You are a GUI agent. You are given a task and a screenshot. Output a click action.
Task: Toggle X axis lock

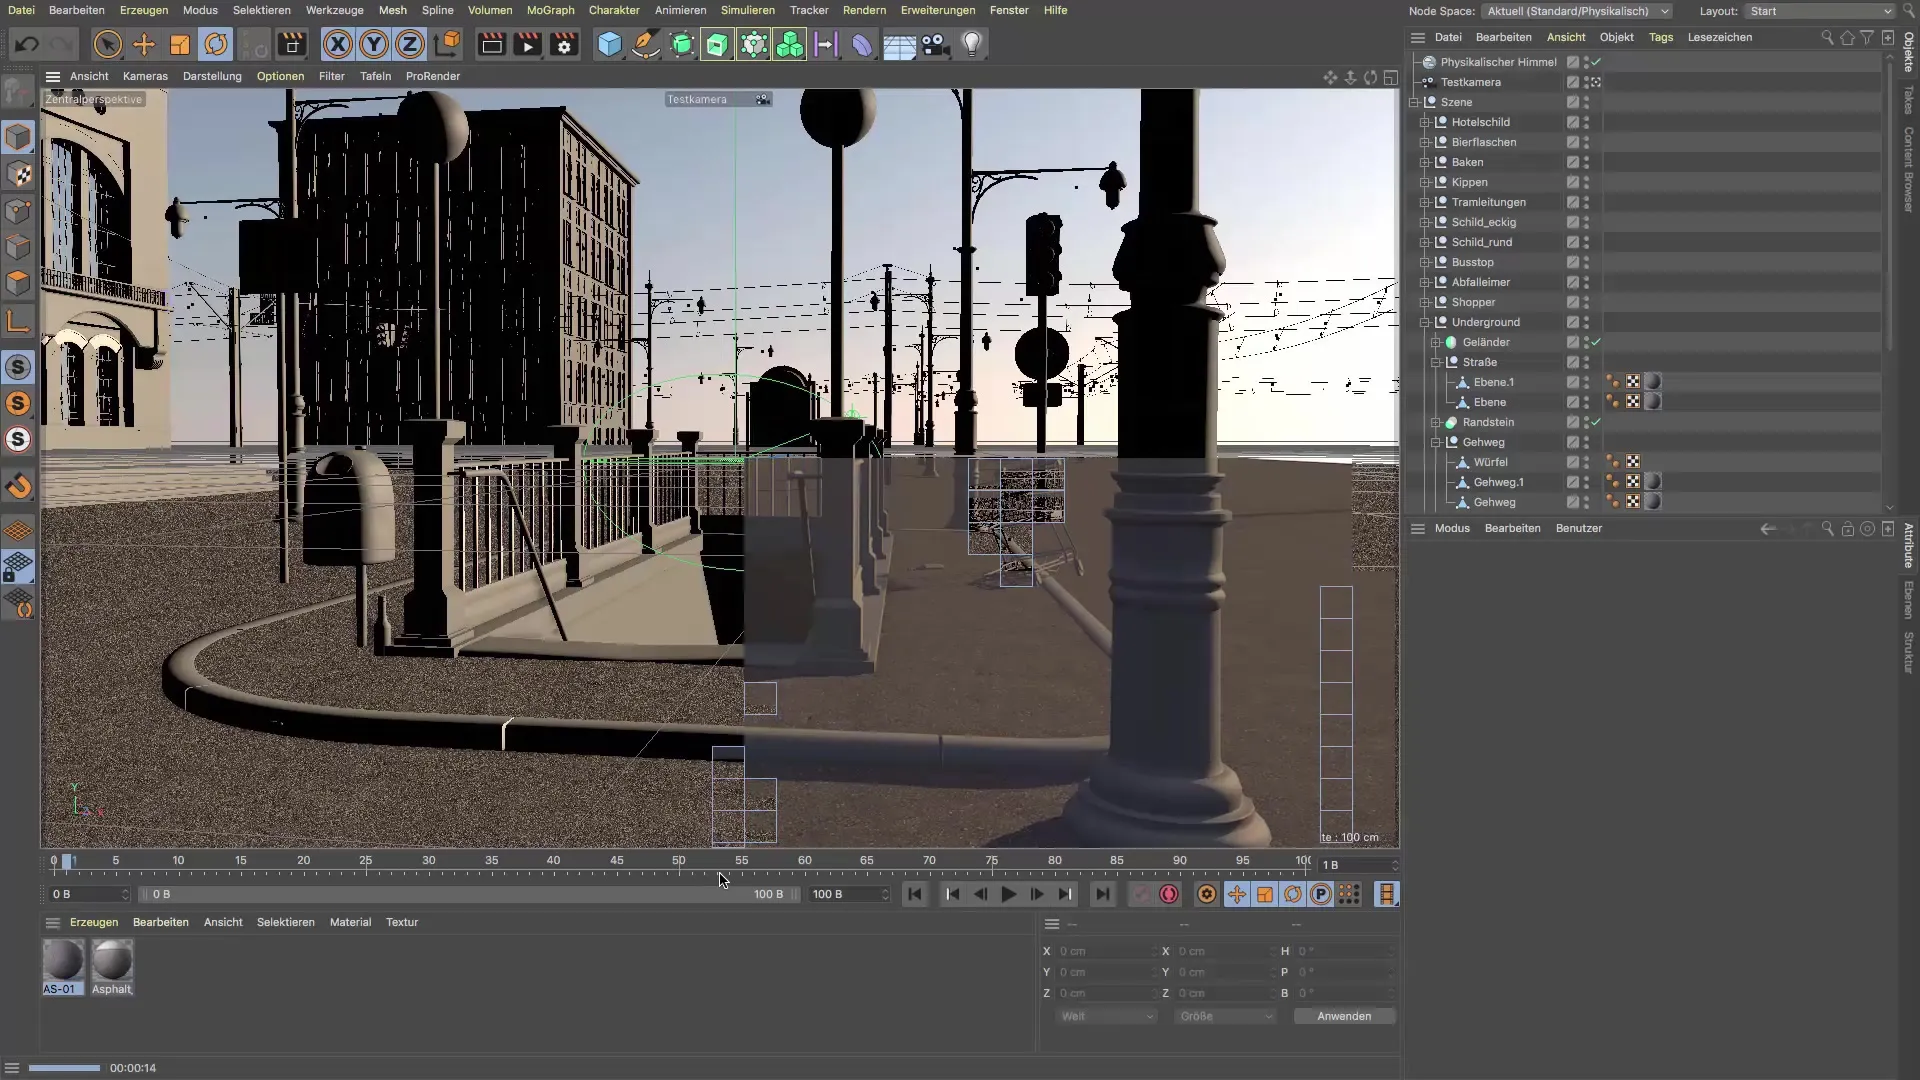tap(338, 44)
